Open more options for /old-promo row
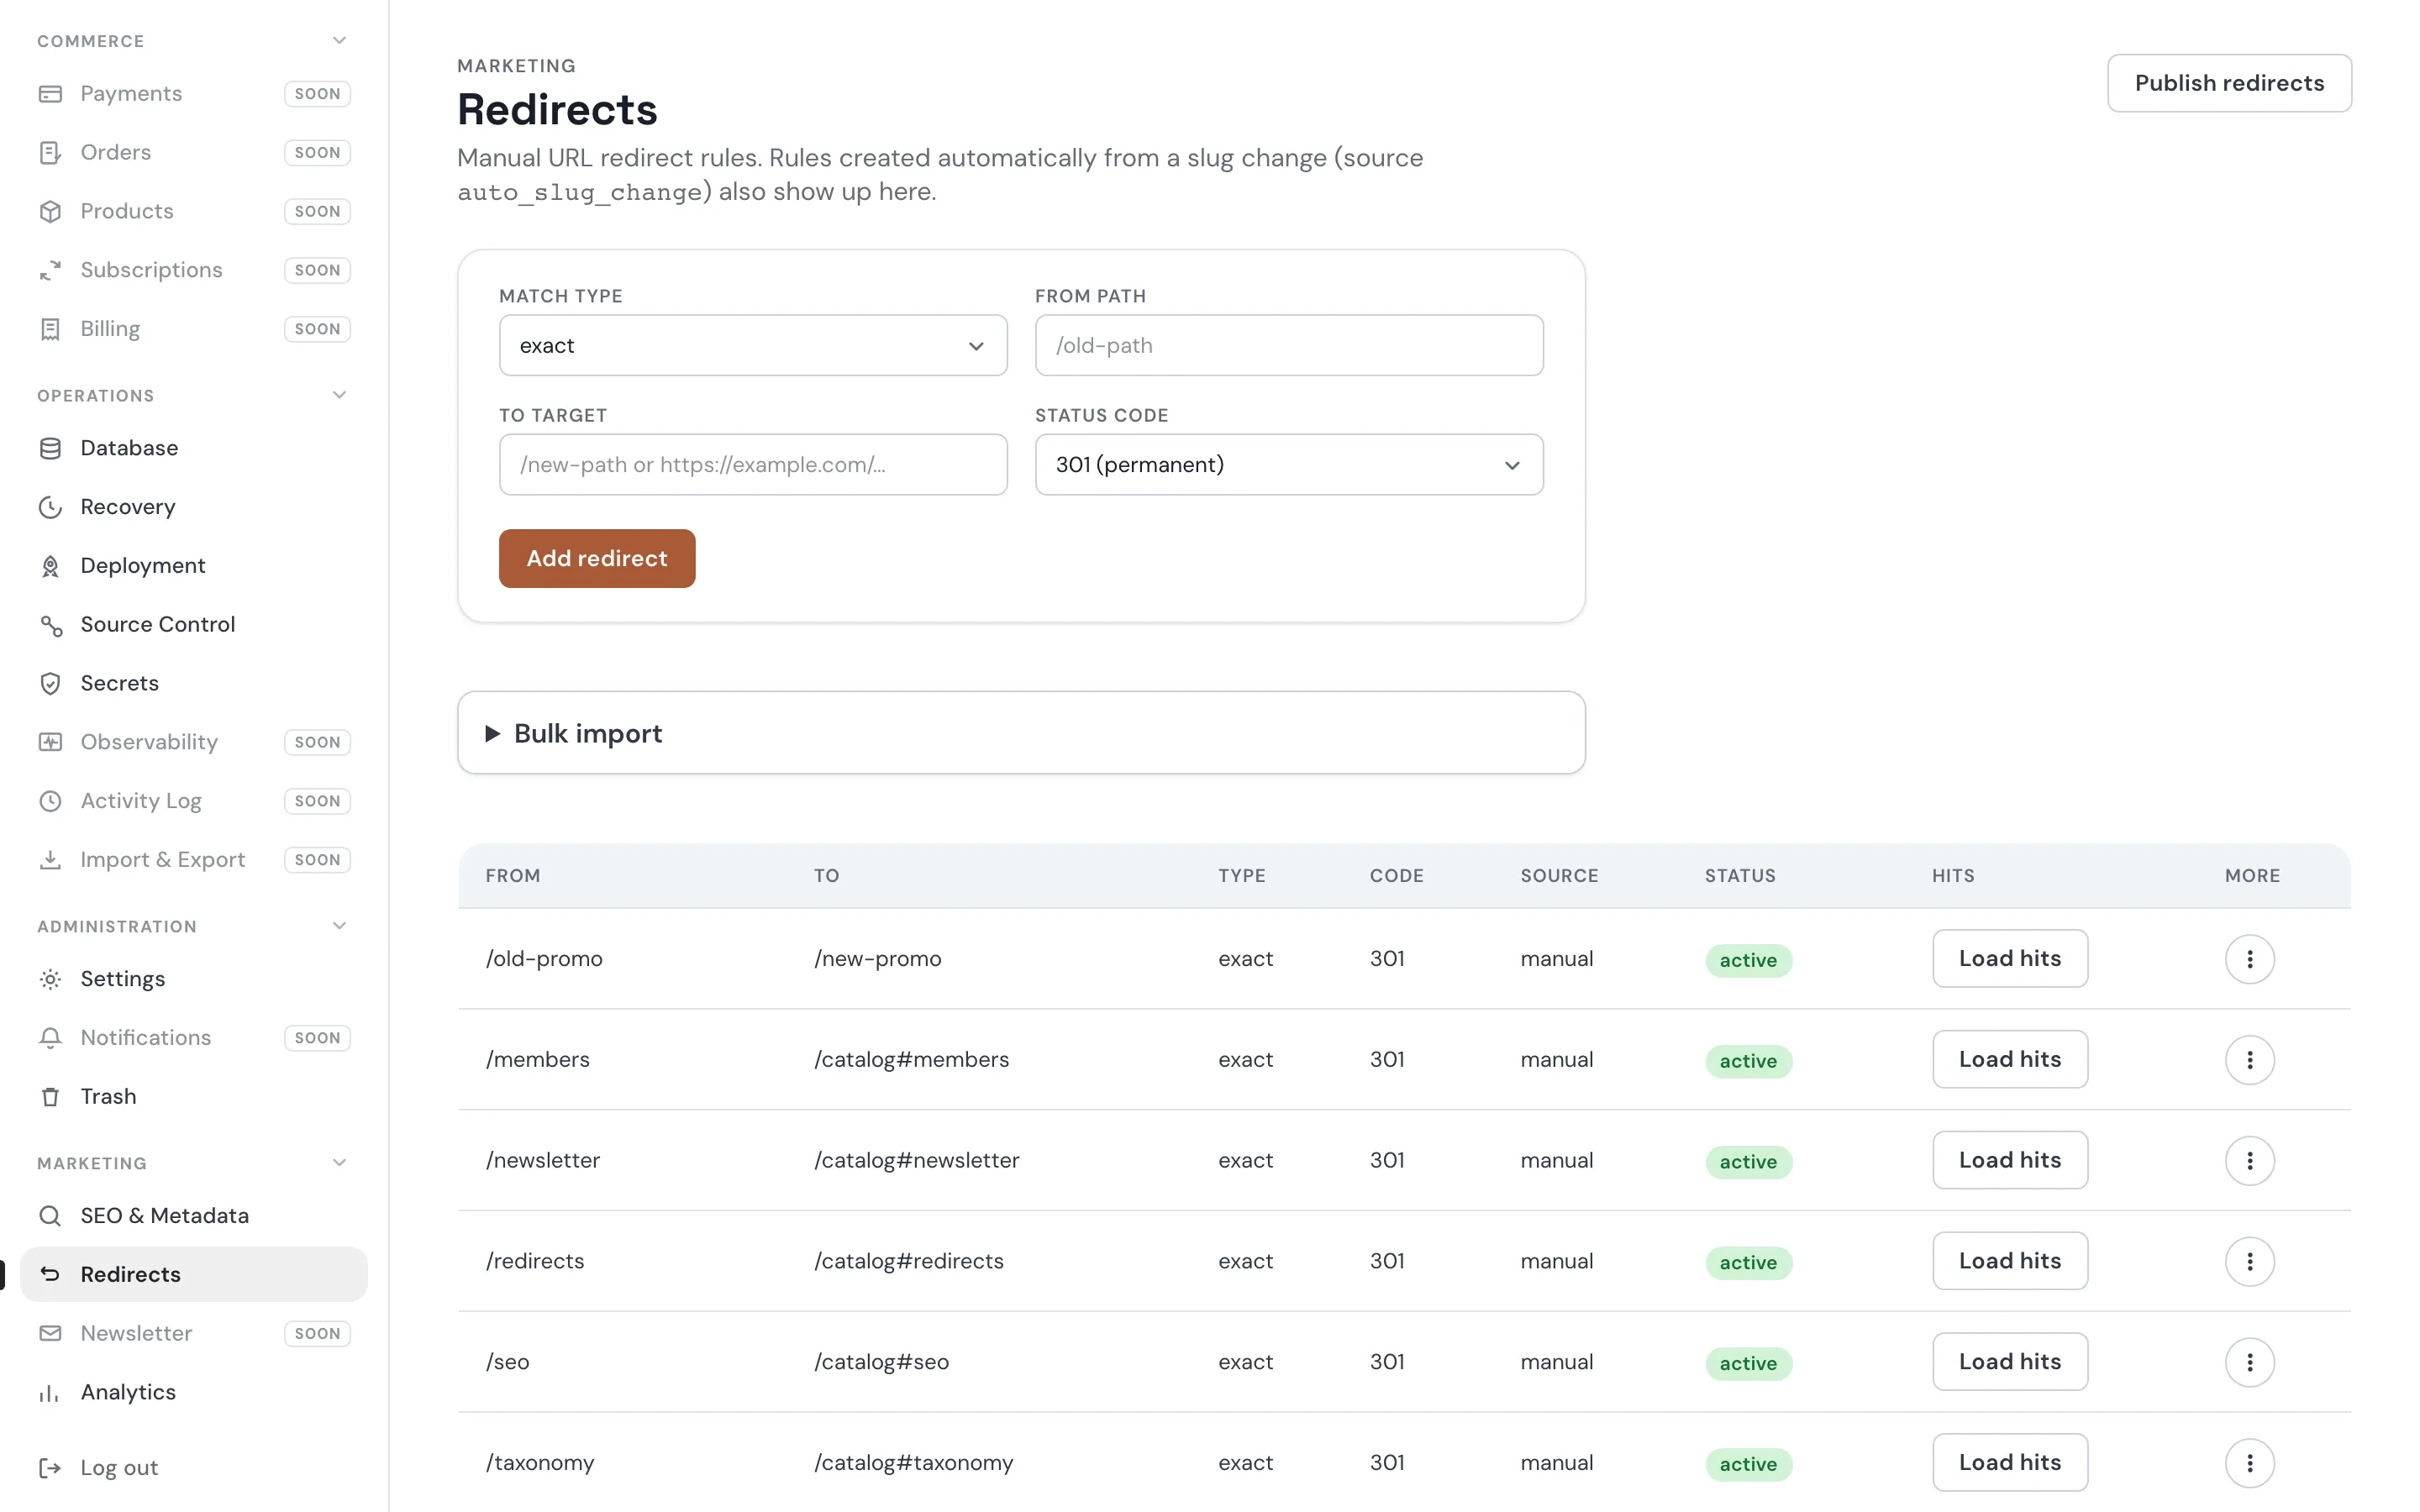 click(2249, 959)
